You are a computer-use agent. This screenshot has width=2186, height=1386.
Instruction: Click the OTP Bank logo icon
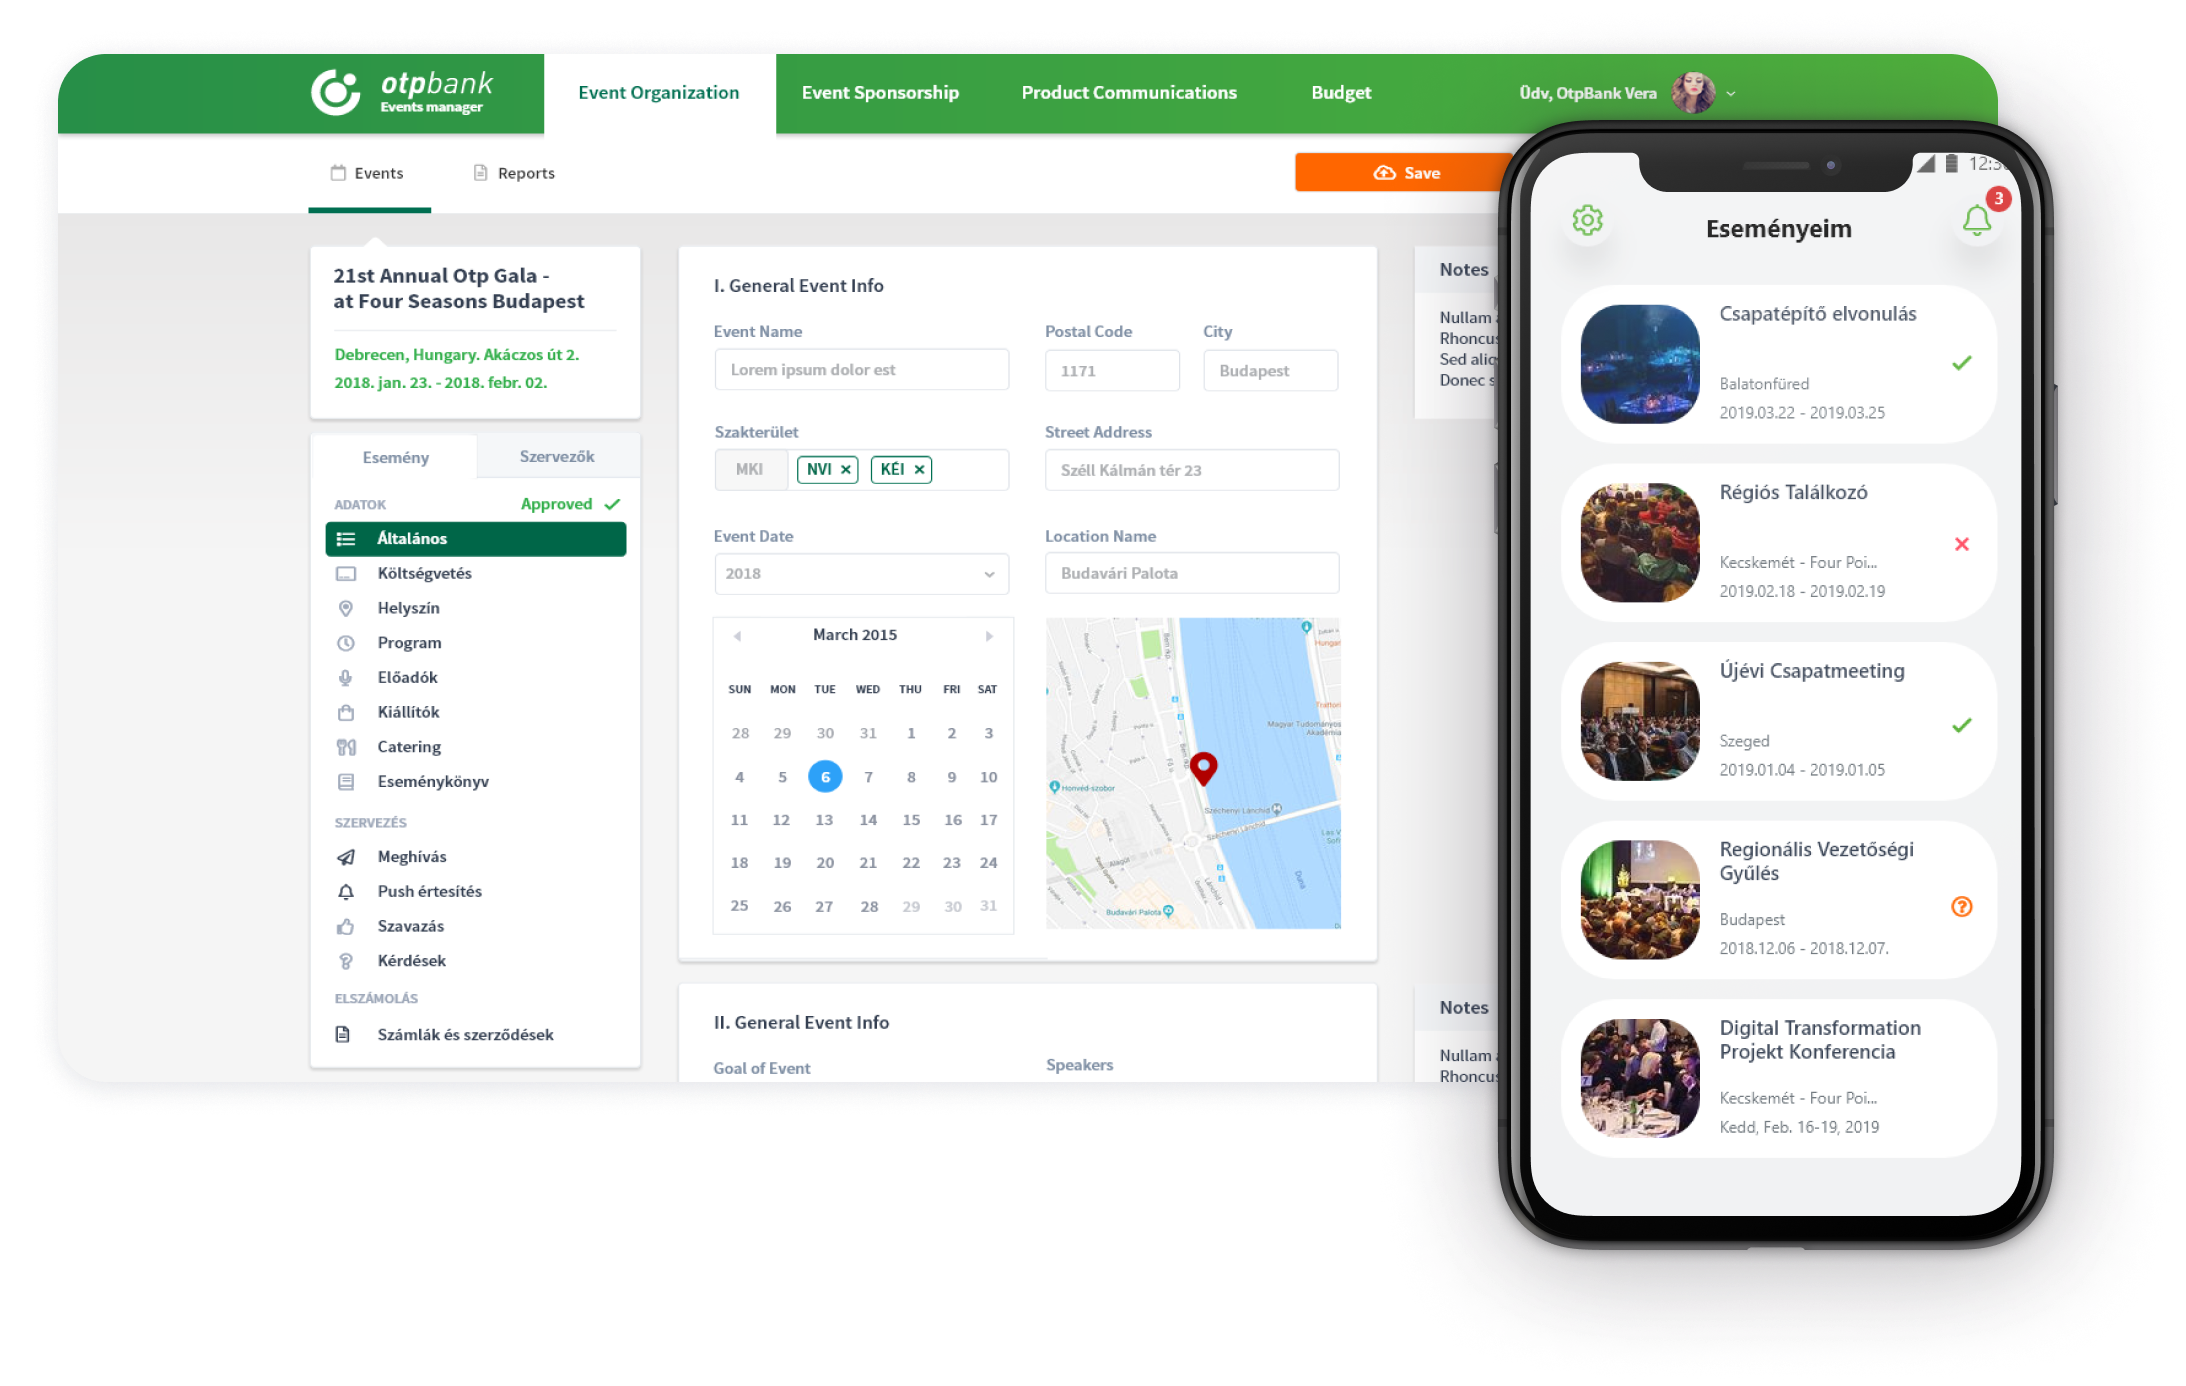335,92
